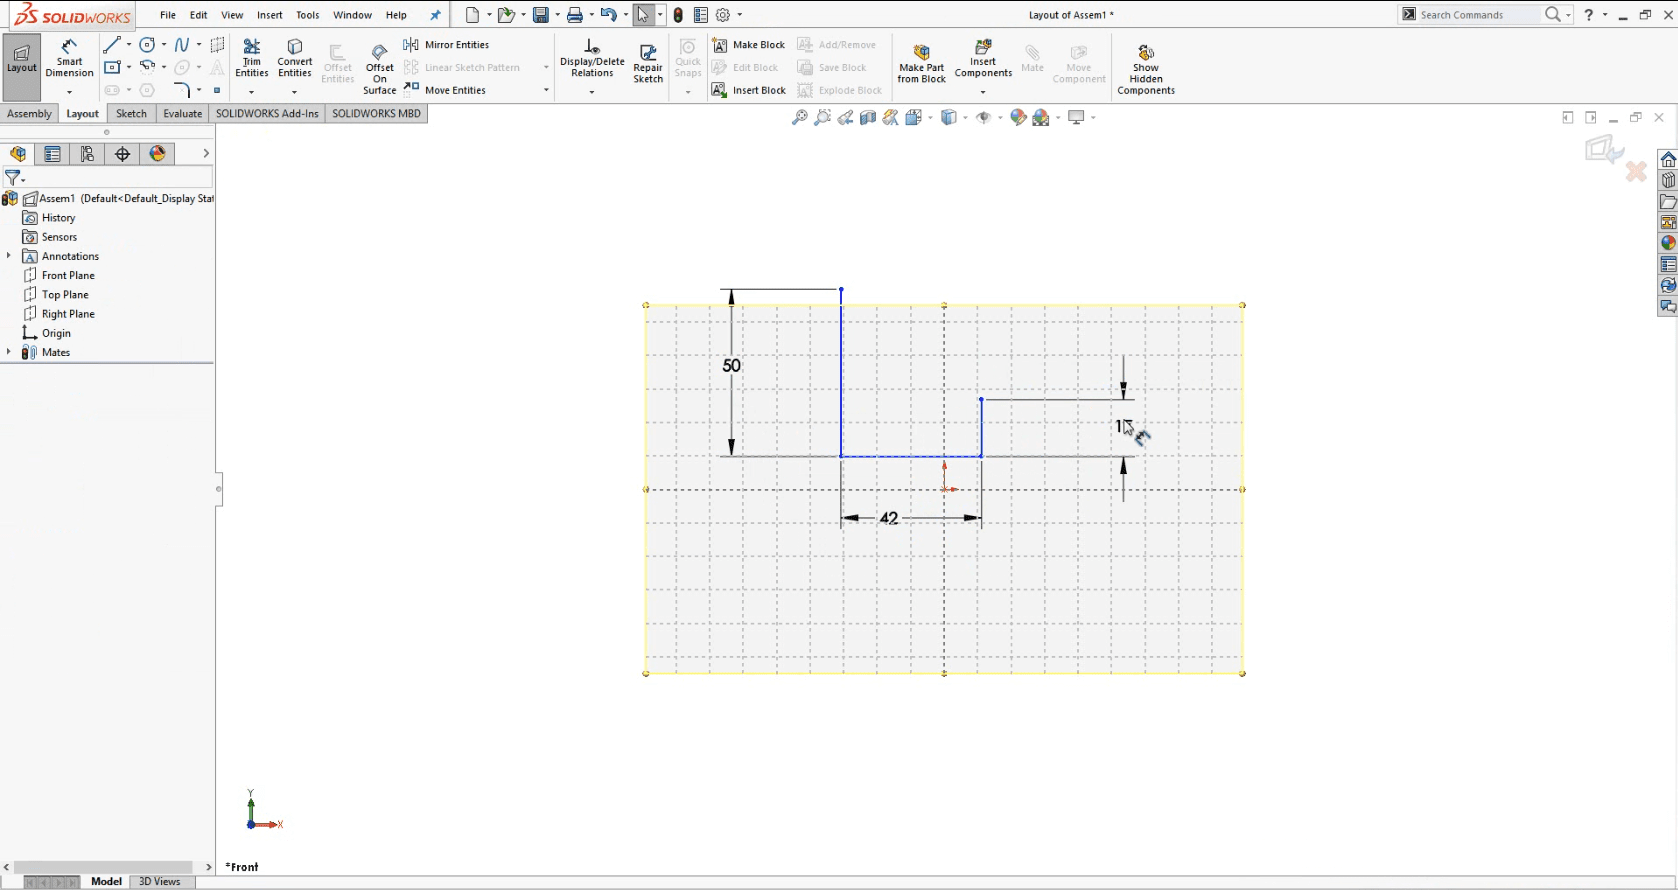Open Move Entities dropdown arrow

click(546, 90)
